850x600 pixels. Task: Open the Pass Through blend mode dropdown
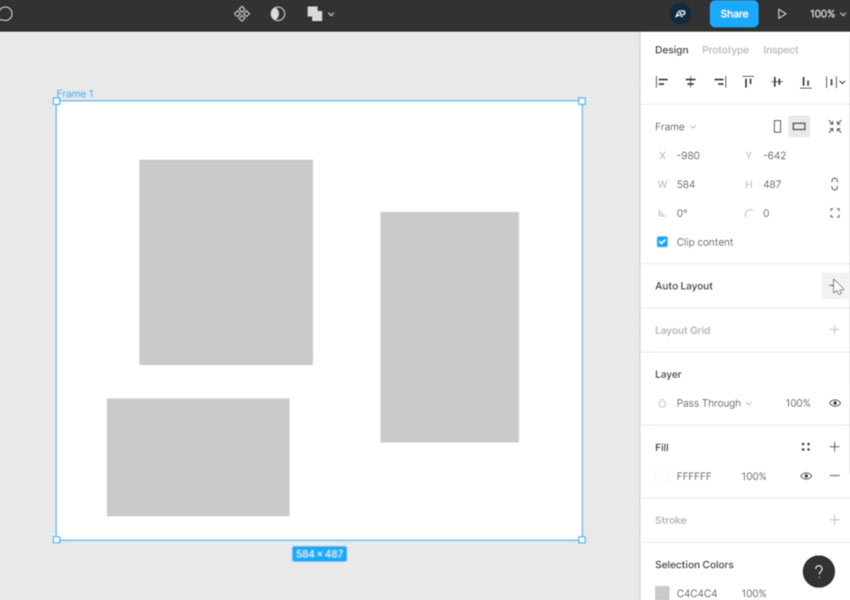712,403
